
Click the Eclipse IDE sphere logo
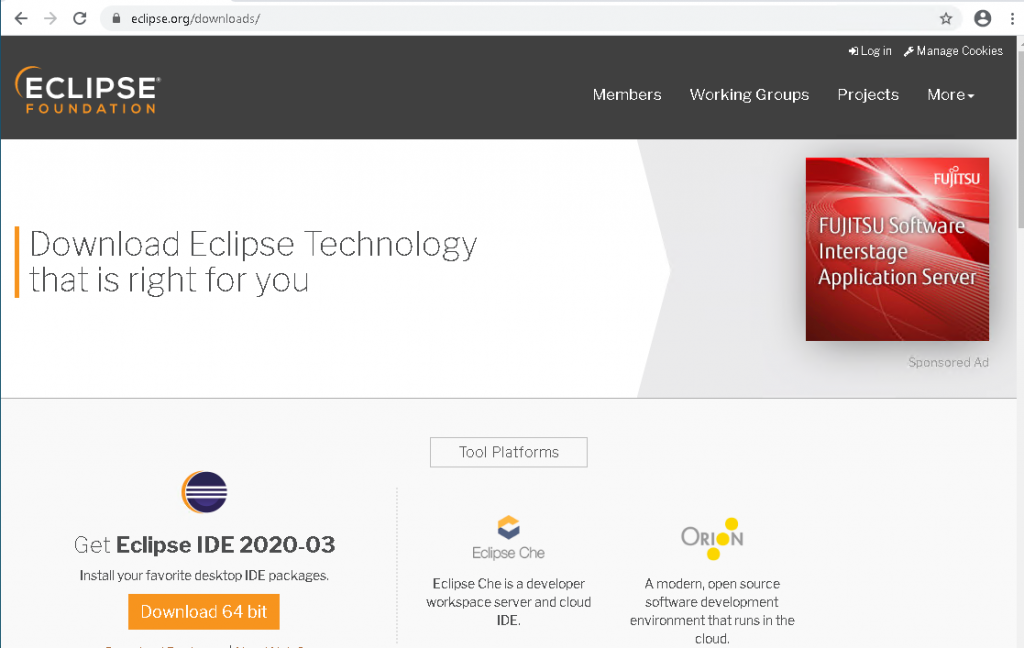tap(204, 492)
